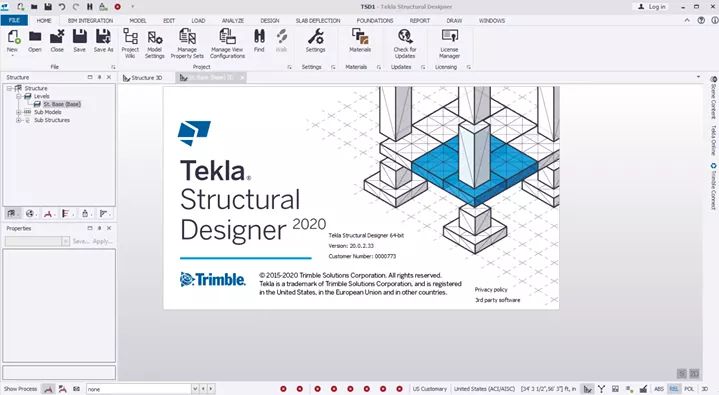Screen dimensions: 719x395
Task: Click the first process icon next to Show Process
Action: 48,389
